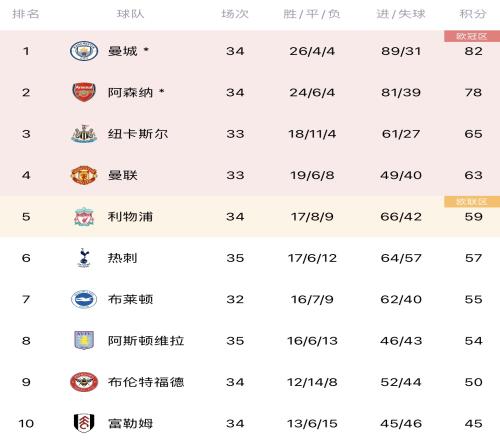Click the 胜/平/负 column header
500x440 pixels.
[312, 14]
